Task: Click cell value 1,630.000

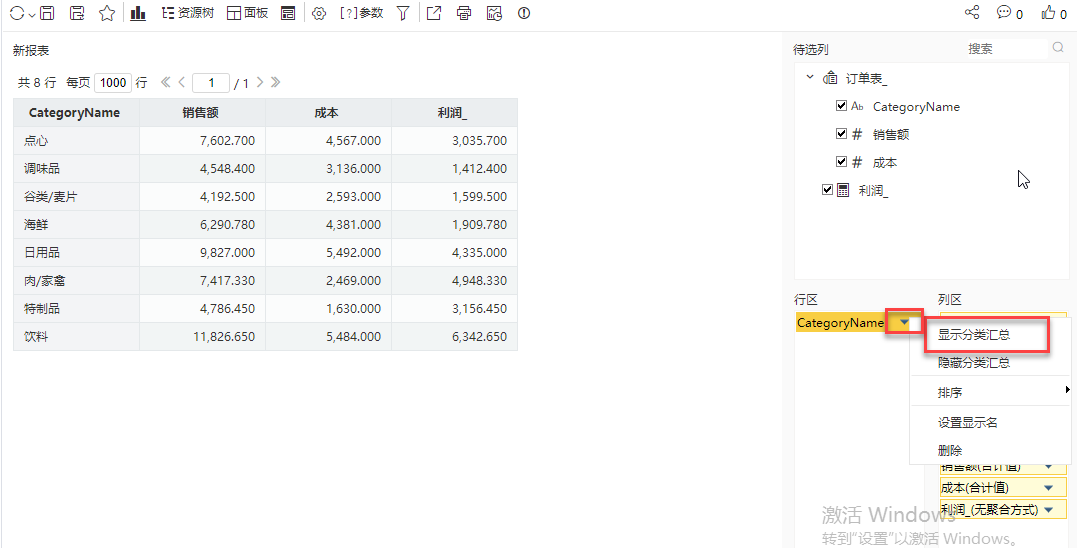Action: coord(353,308)
